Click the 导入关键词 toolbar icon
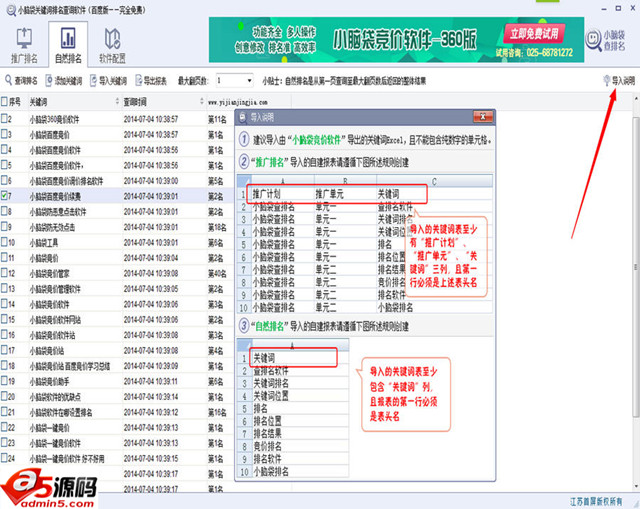This screenshot has height=509, width=640. point(93,80)
